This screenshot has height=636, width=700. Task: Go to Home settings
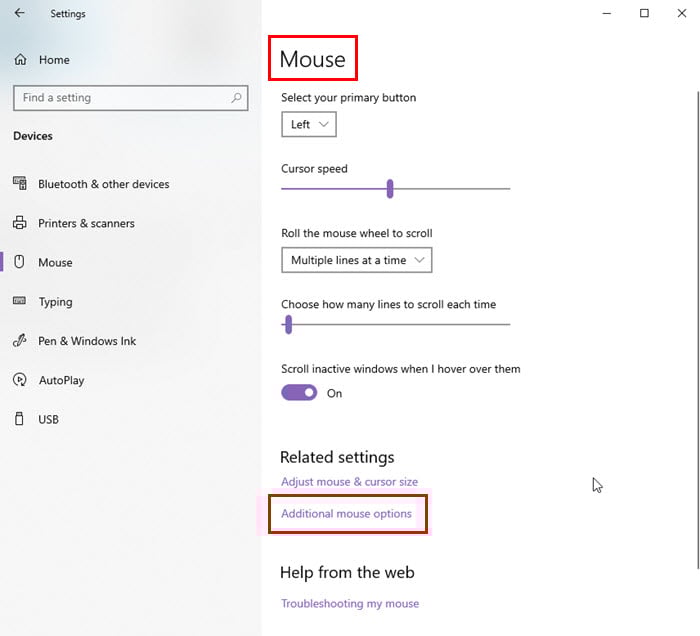point(54,60)
